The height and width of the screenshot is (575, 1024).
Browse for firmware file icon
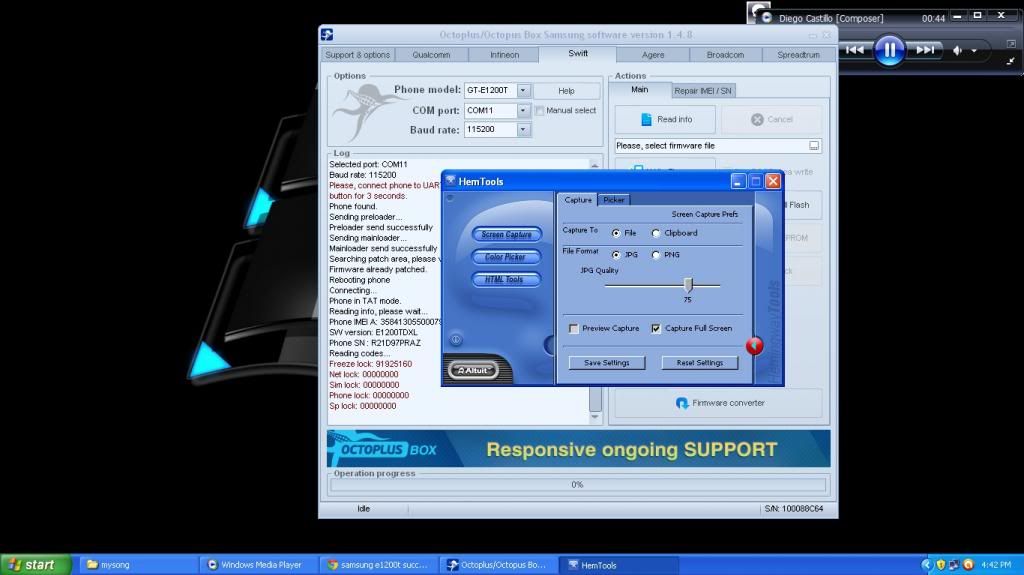pos(814,146)
